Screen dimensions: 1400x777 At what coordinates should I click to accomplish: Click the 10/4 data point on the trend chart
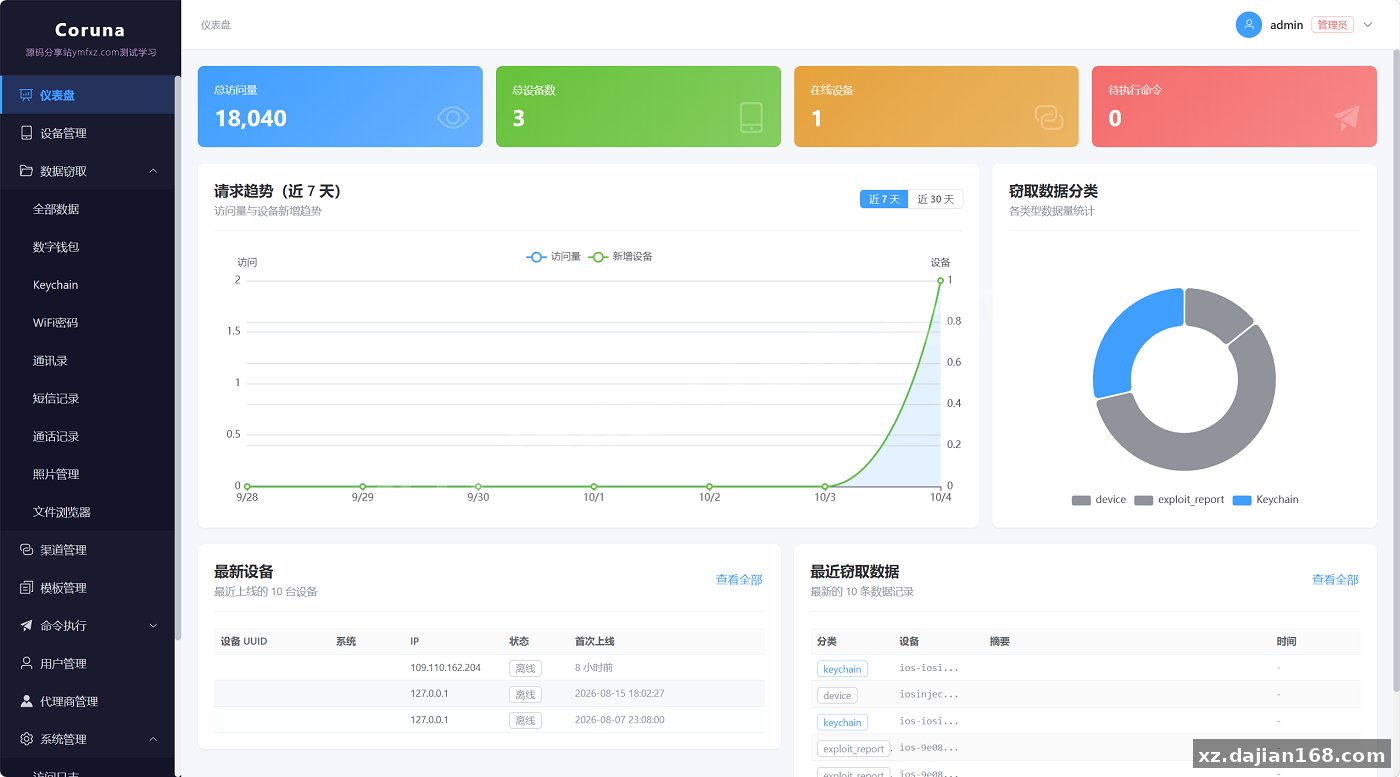click(x=941, y=280)
